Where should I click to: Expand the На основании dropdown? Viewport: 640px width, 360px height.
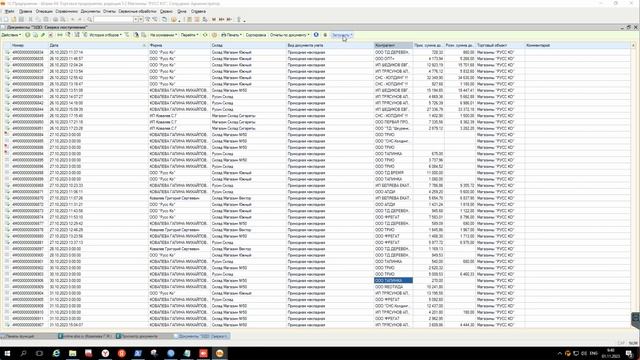point(163,35)
